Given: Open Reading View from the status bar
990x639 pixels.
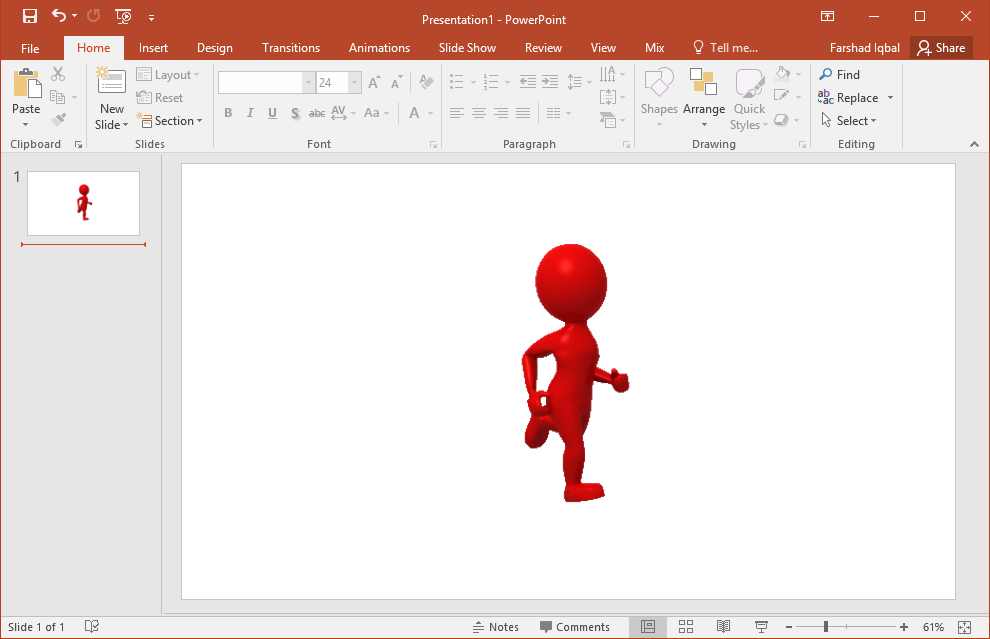Looking at the screenshot, I should coord(723,627).
